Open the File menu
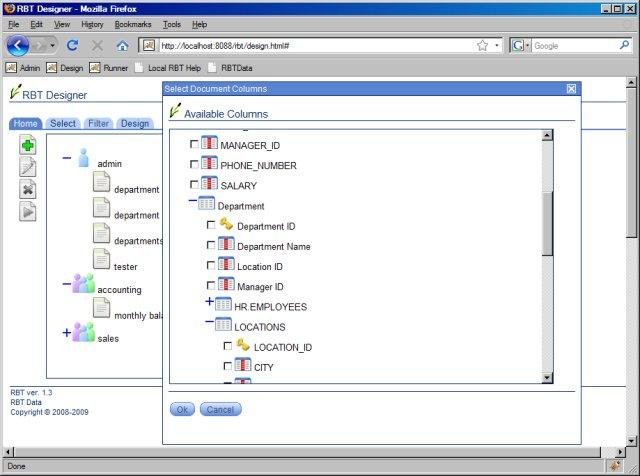Image resolution: width=640 pixels, height=476 pixels. click(x=13, y=24)
